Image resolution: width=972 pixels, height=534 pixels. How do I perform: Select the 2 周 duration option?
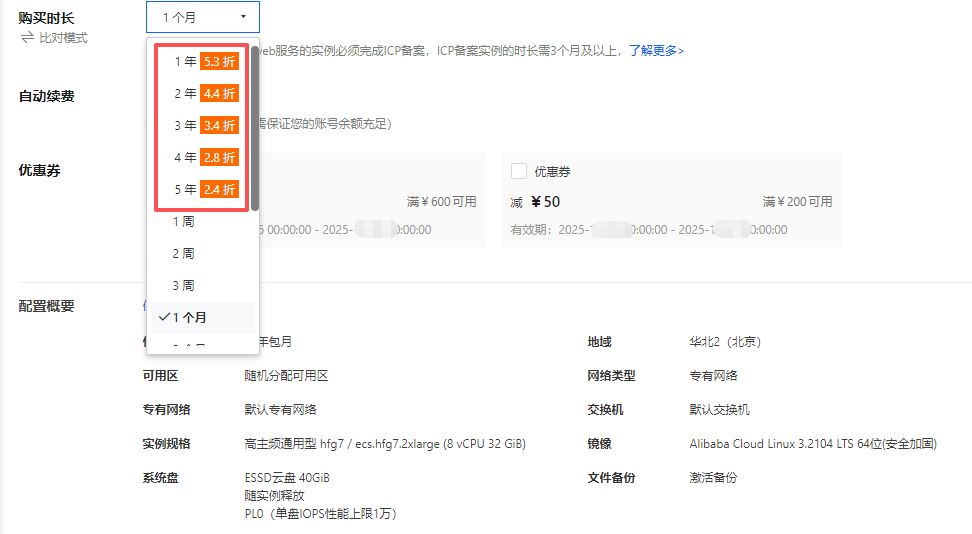pyautogui.click(x=183, y=254)
